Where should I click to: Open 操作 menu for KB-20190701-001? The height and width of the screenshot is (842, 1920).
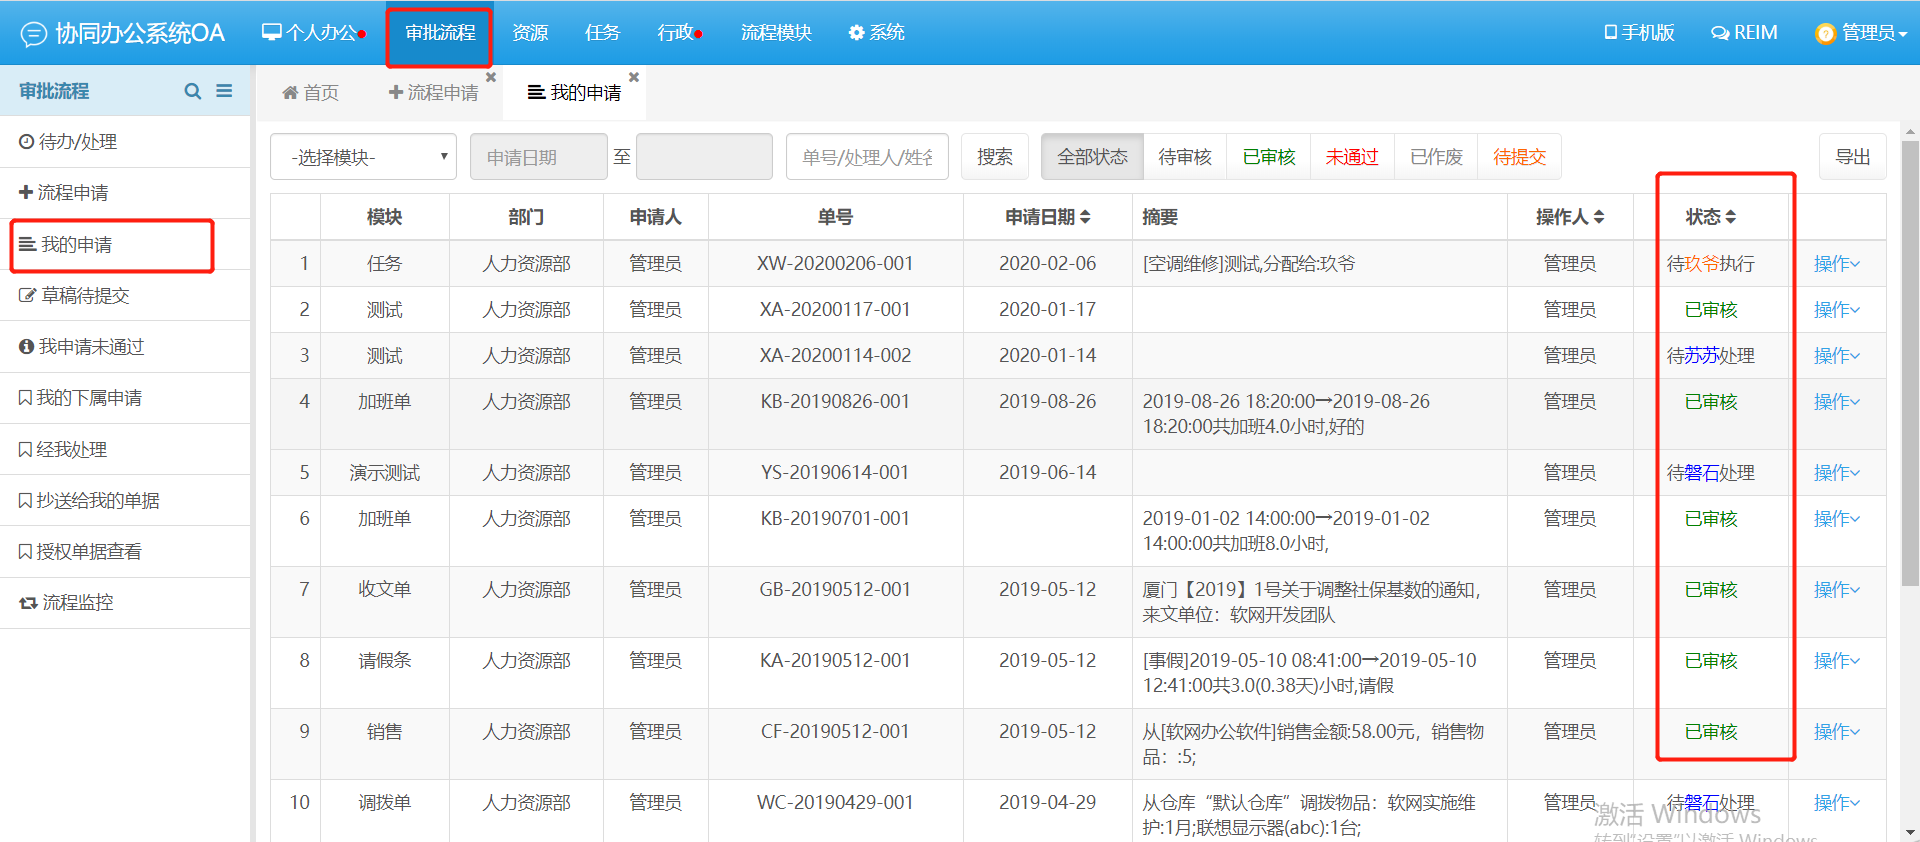(x=1837, y=519)
